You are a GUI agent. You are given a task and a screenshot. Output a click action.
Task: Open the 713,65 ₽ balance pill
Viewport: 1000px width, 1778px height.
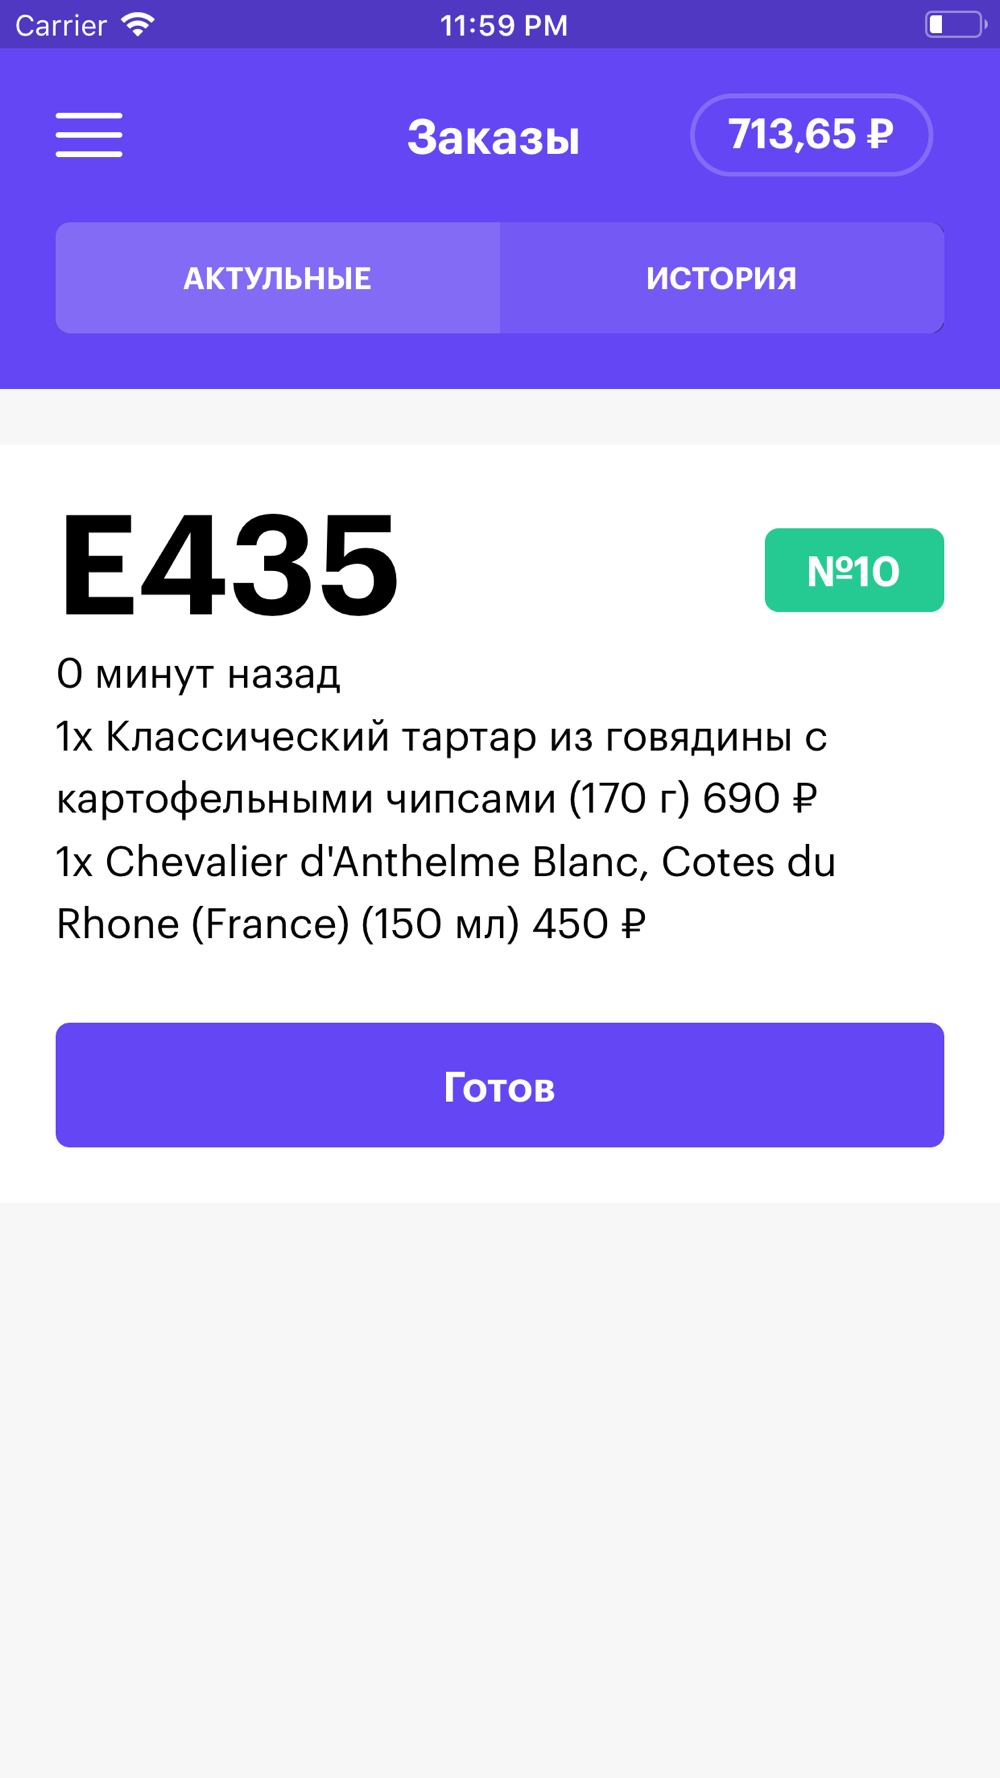click(x=811, y=135)
